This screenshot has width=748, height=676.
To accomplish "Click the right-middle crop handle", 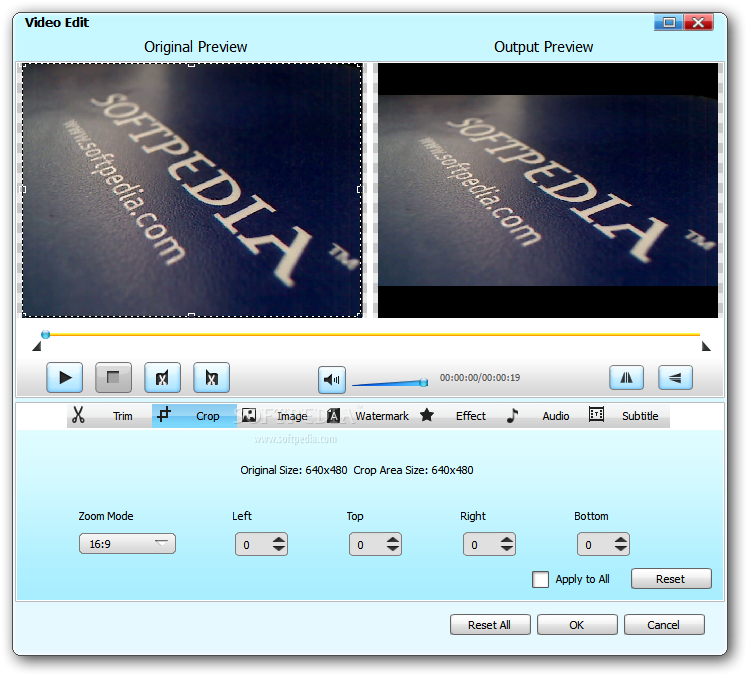I will (360, 189).
